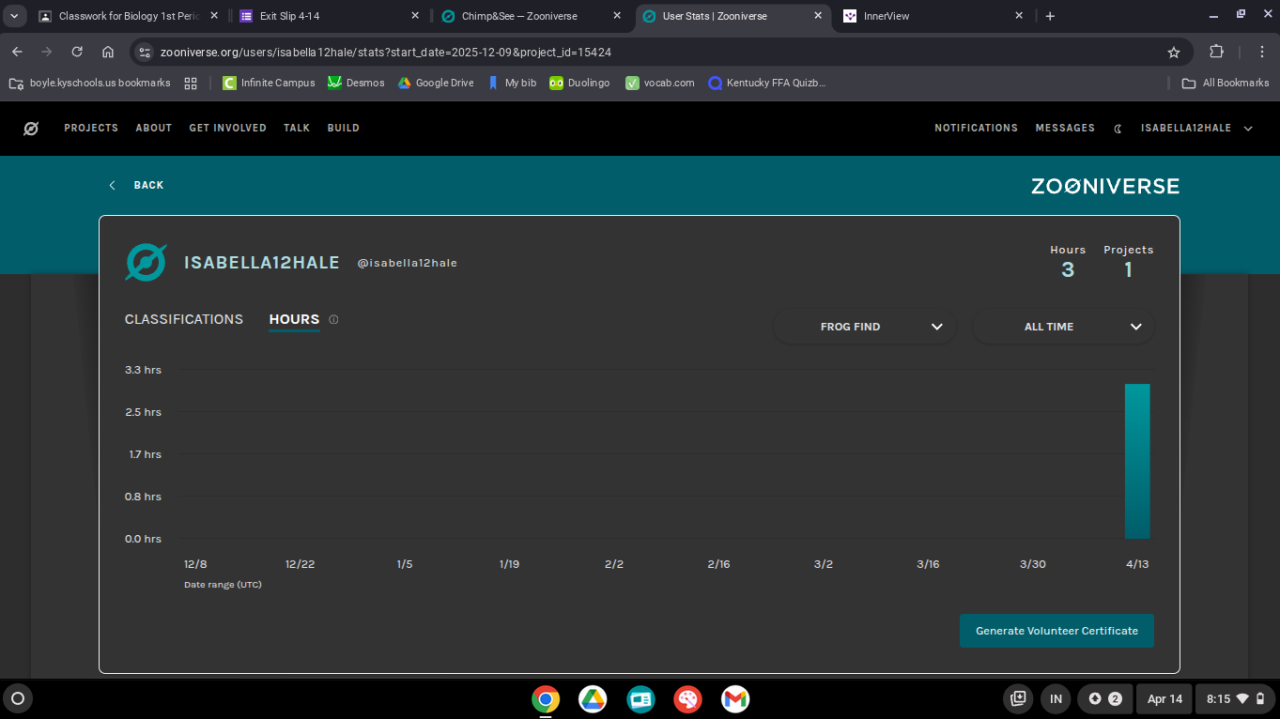Open Desmos bookmark
Image resolution: width=1280 pixels, height=719 pixels.
pos(356,83)
